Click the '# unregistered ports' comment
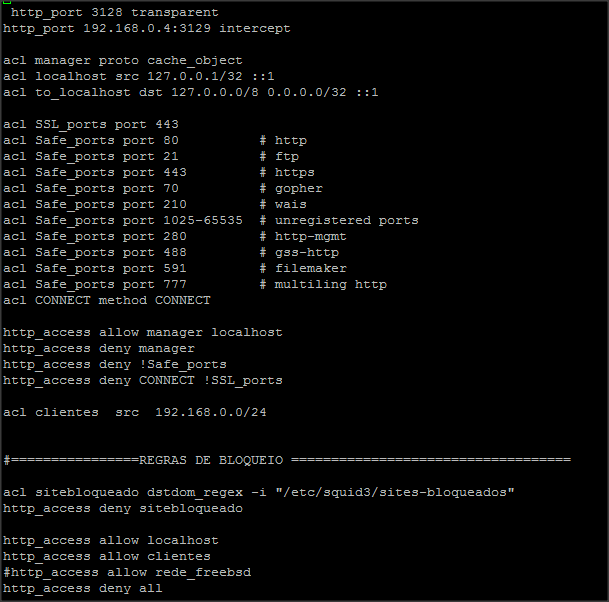The image size is (609, 602). coord(339,220)
